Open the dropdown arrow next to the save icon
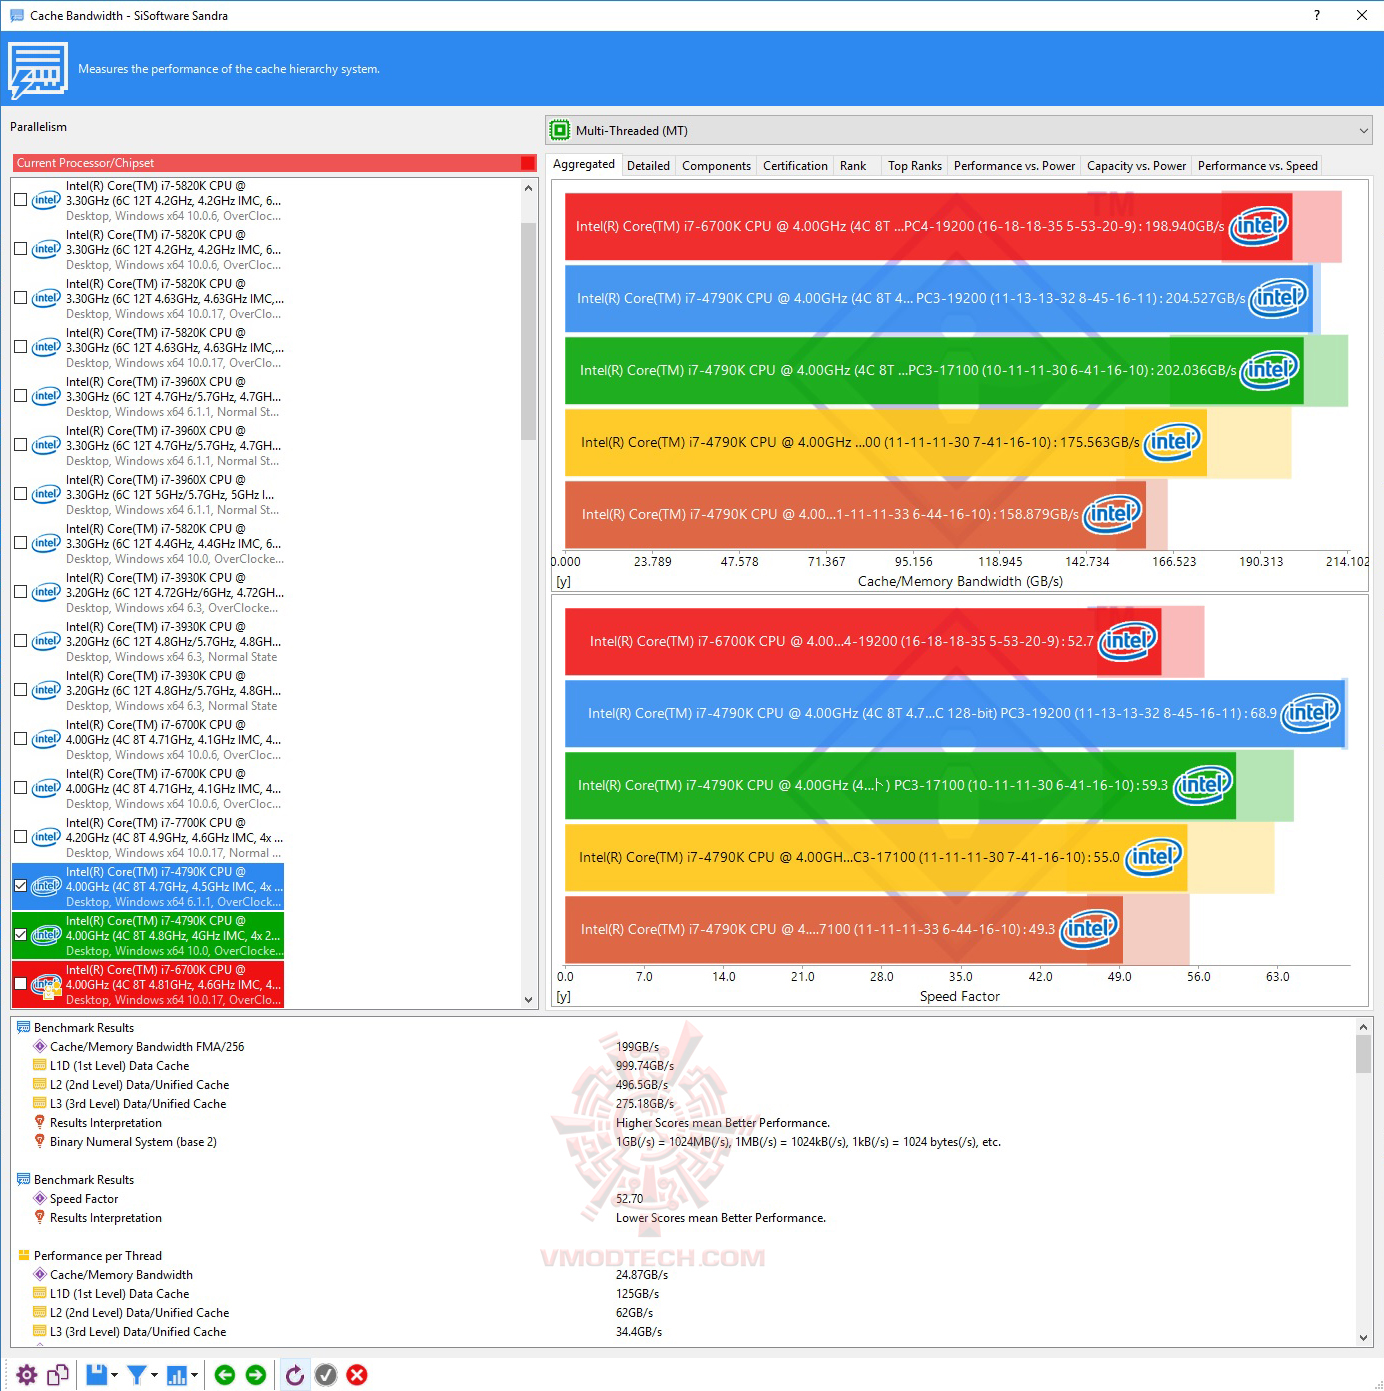The image size is (1384, 1391). (114, 1375)
